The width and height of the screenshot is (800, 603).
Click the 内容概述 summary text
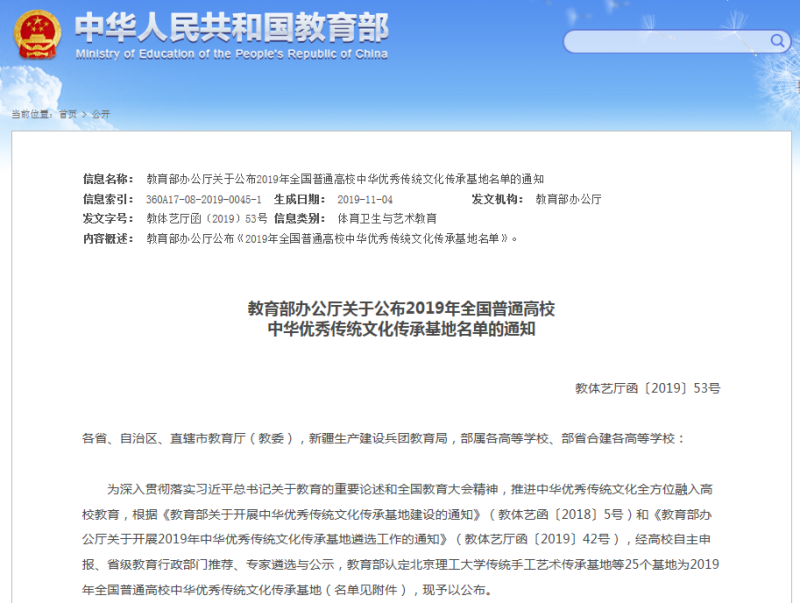tap(332, 238)
